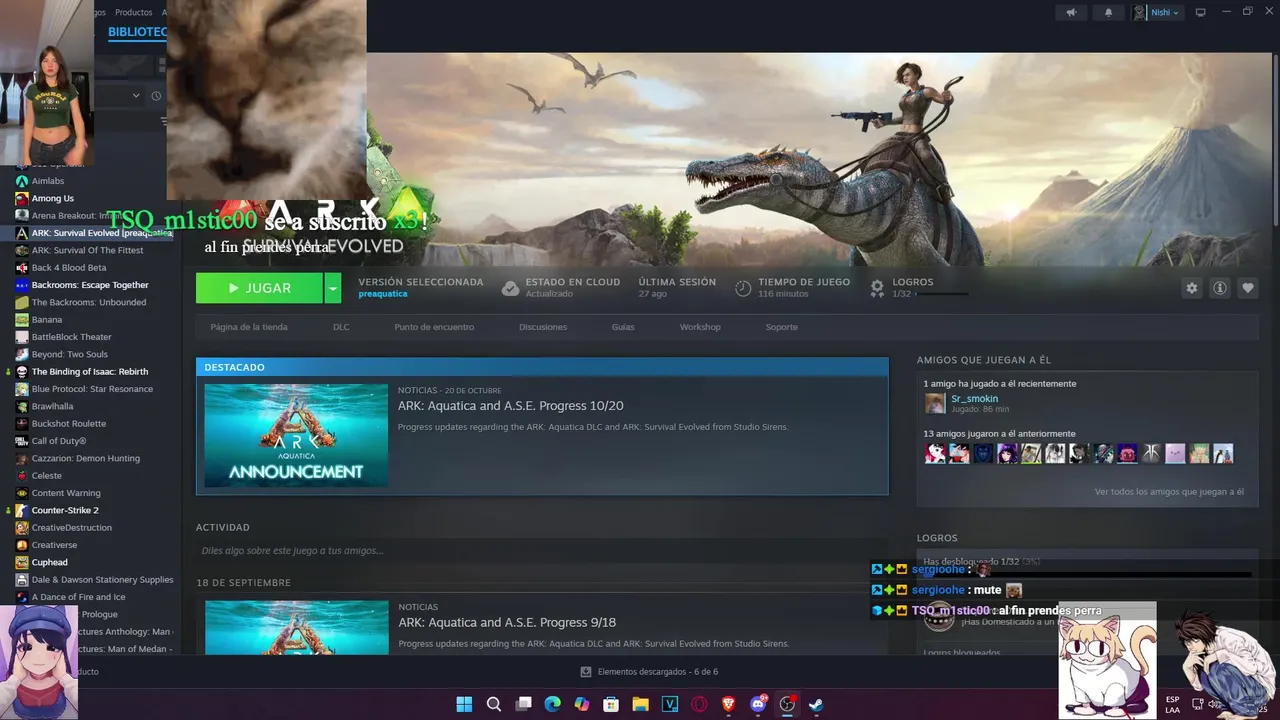This screenshot has width=1280, height=720.
Task: Select Blue Protocol: Star Resonance entry
Action: click(92, 389)
